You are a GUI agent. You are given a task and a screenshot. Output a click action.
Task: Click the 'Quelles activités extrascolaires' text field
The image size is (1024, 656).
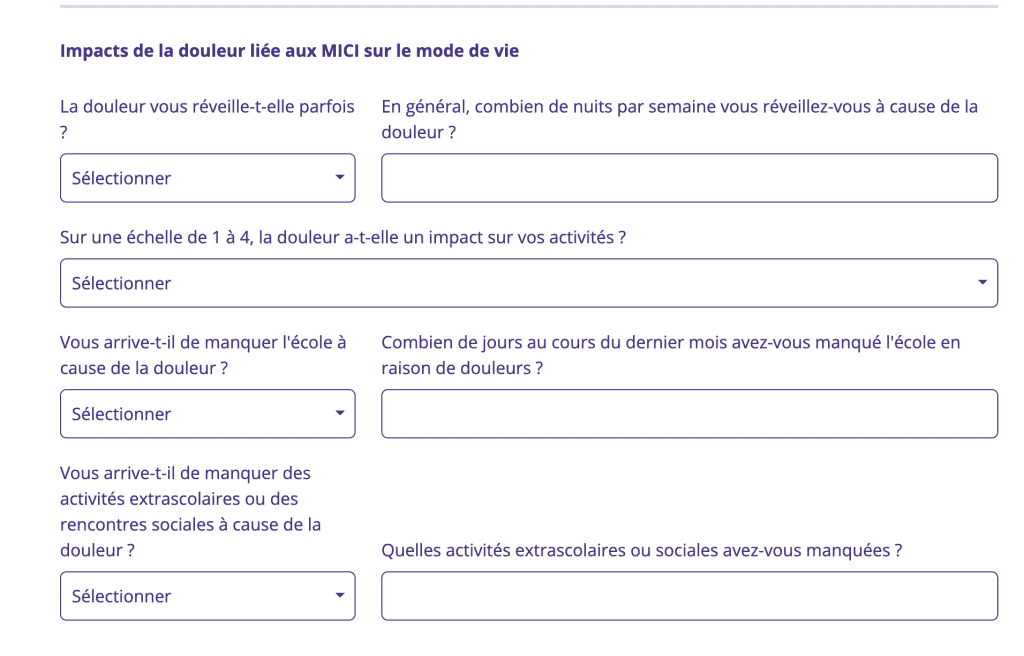tap(690, 596)
